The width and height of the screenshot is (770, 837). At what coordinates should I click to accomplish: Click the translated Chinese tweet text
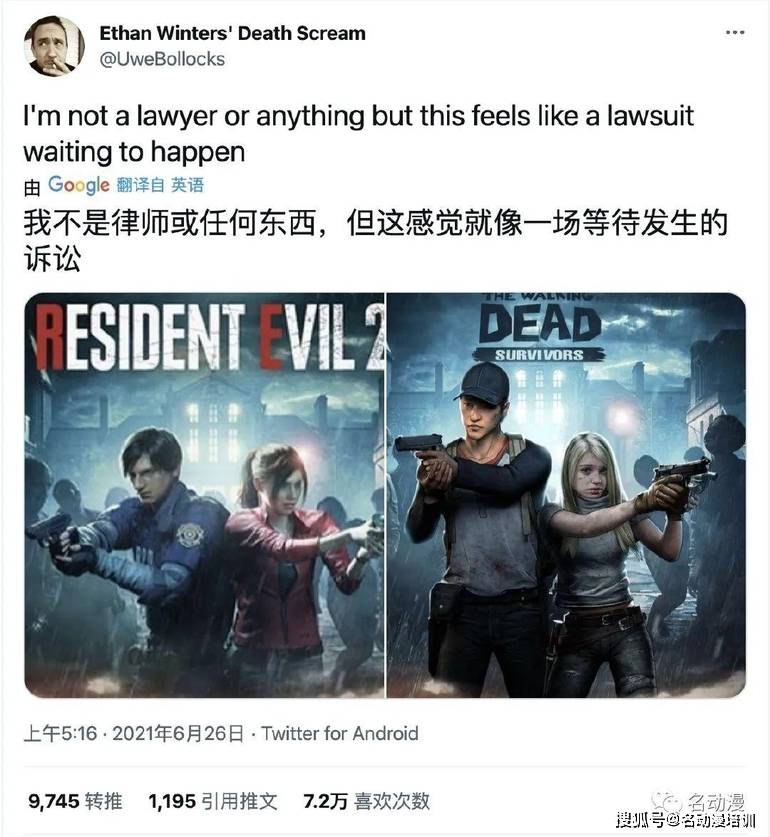[375, 240]
